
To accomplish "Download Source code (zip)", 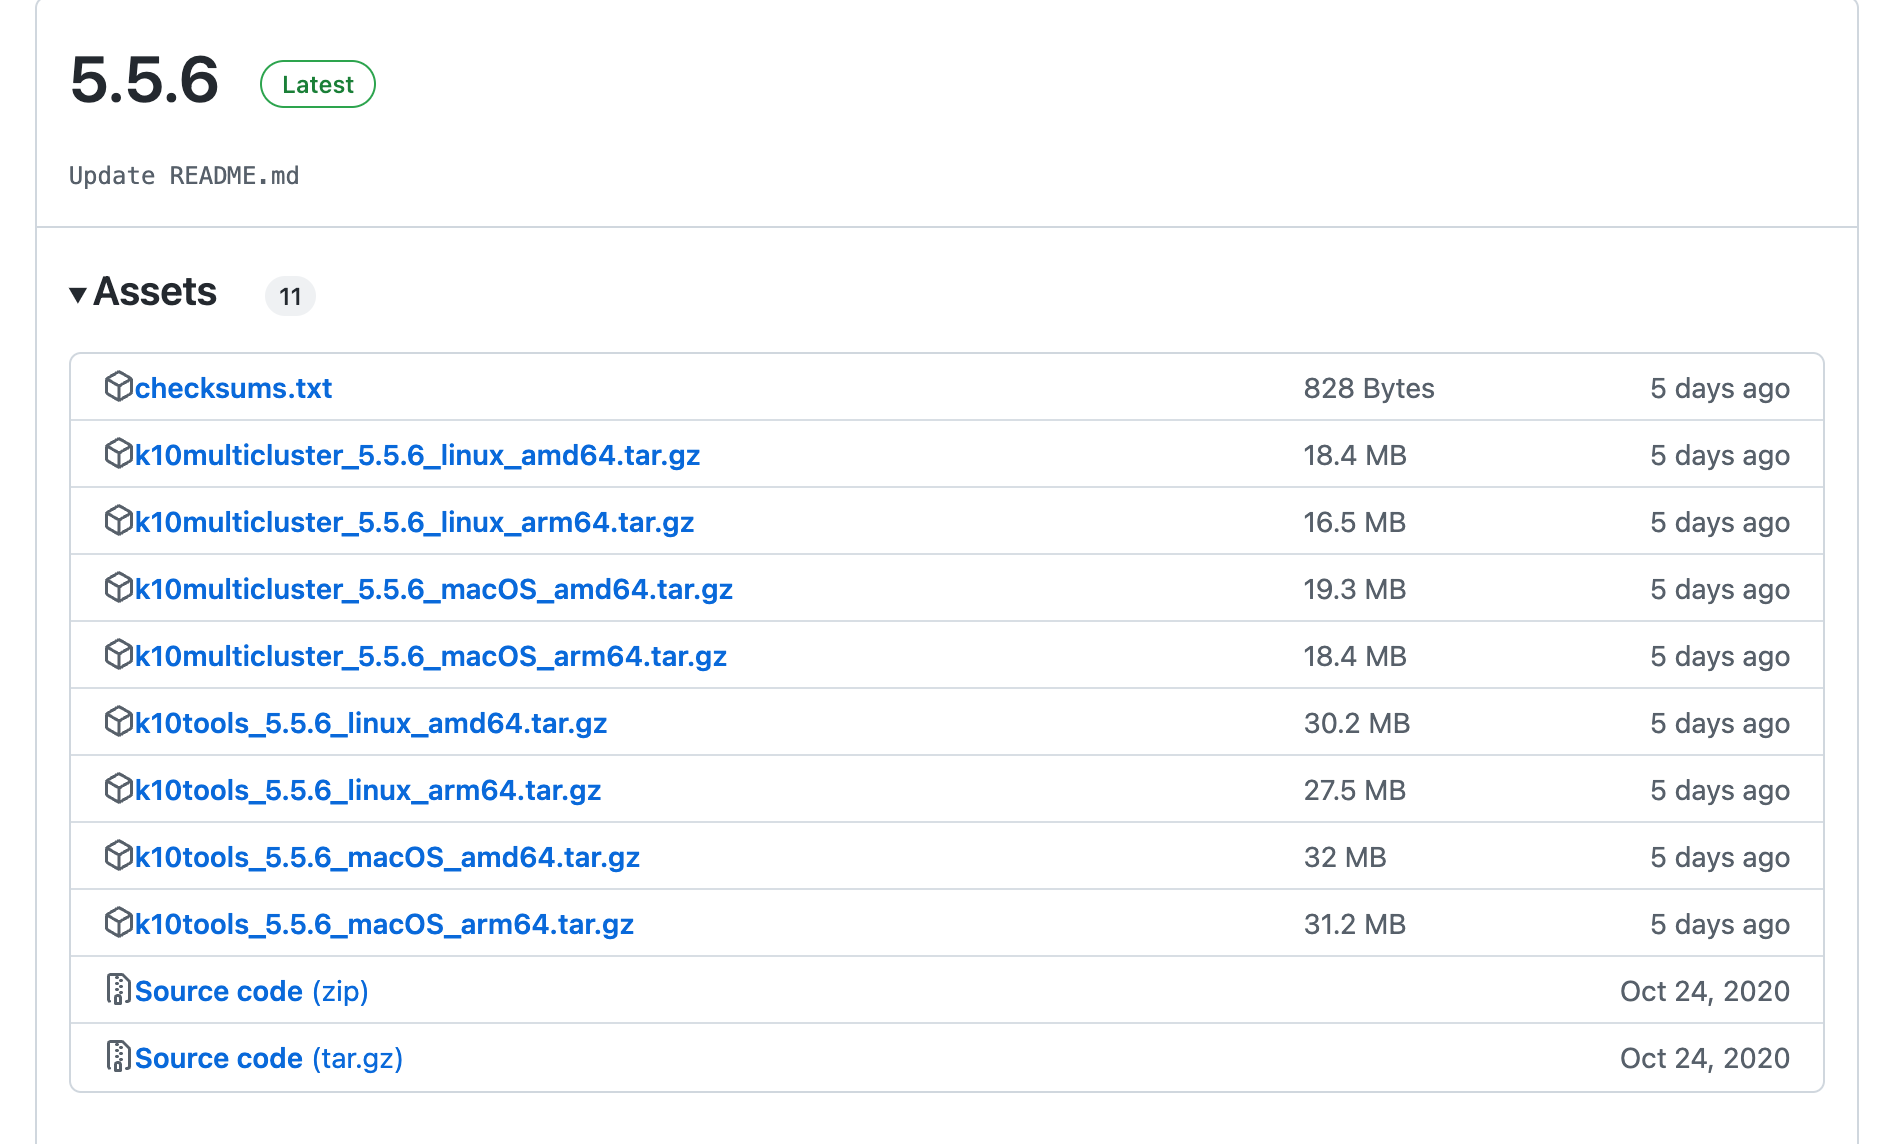I will (252, 991).
